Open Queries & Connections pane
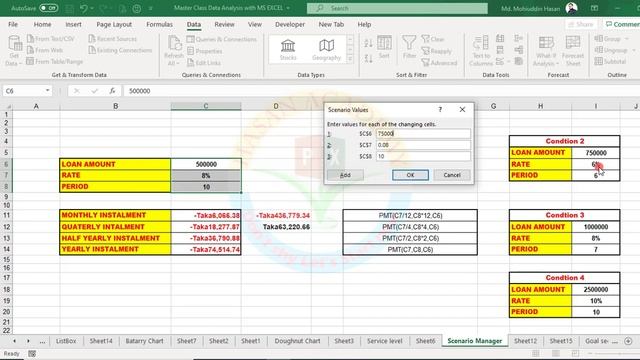Image resolution: width=640 pixels, height=360 pixels. click(x=222, y=39)
